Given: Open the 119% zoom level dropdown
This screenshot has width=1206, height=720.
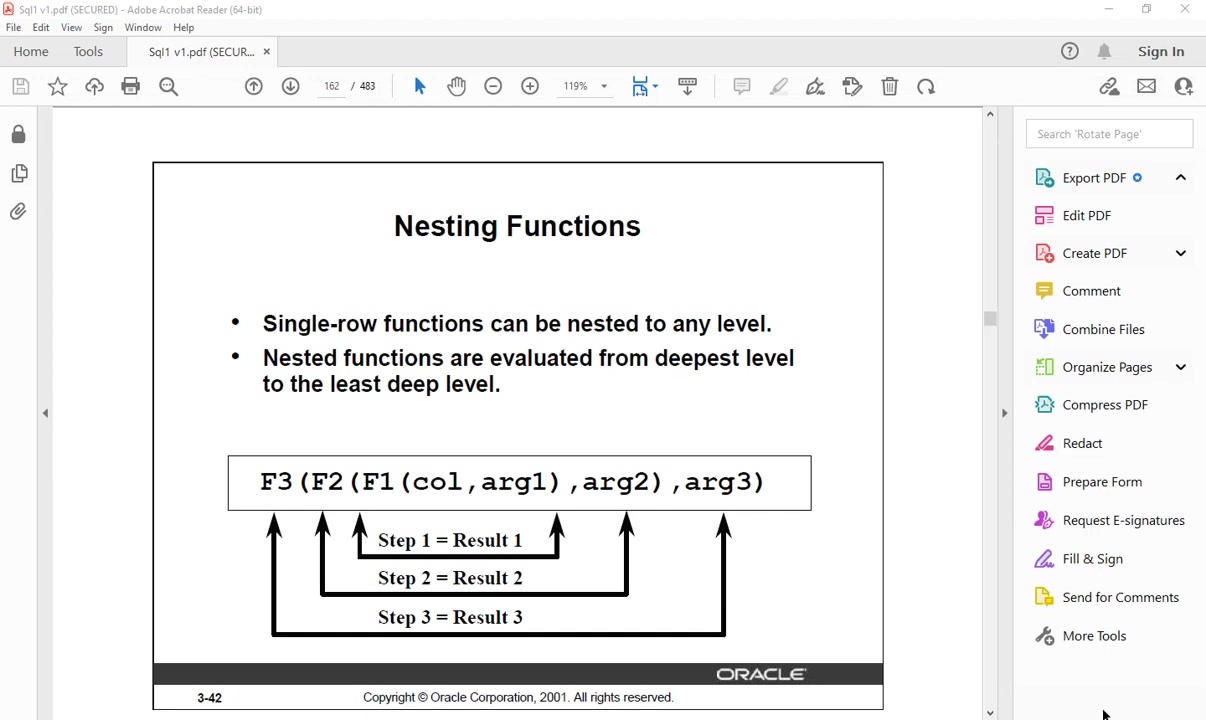Looking at the screenshot, I should [585, 87].
